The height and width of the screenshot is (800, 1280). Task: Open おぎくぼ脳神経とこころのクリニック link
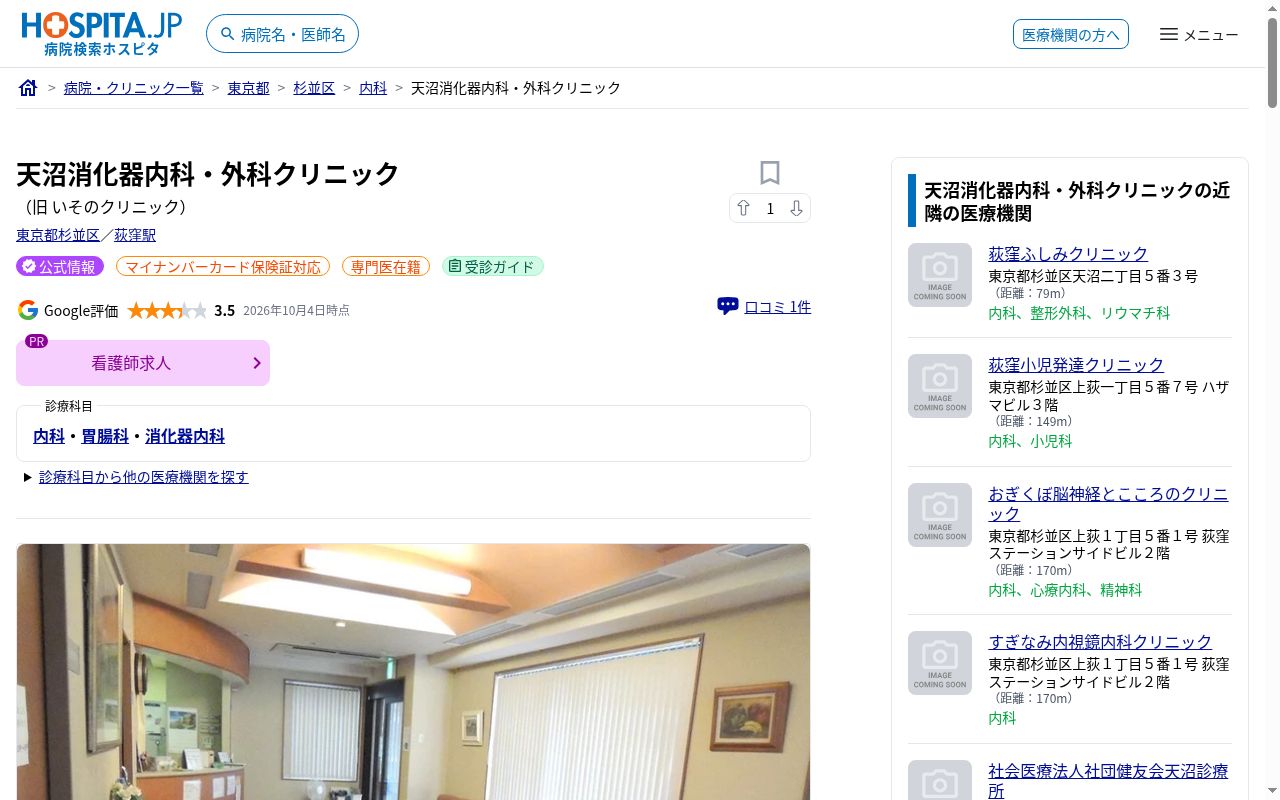click(x=1108, y=504)
